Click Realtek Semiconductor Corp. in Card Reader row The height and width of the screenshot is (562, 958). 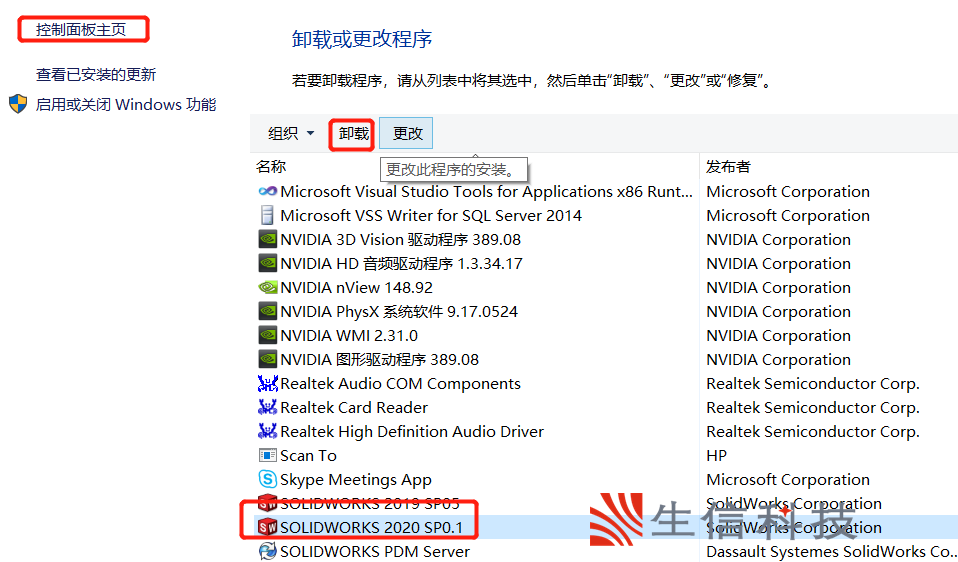tap(813, 407)
